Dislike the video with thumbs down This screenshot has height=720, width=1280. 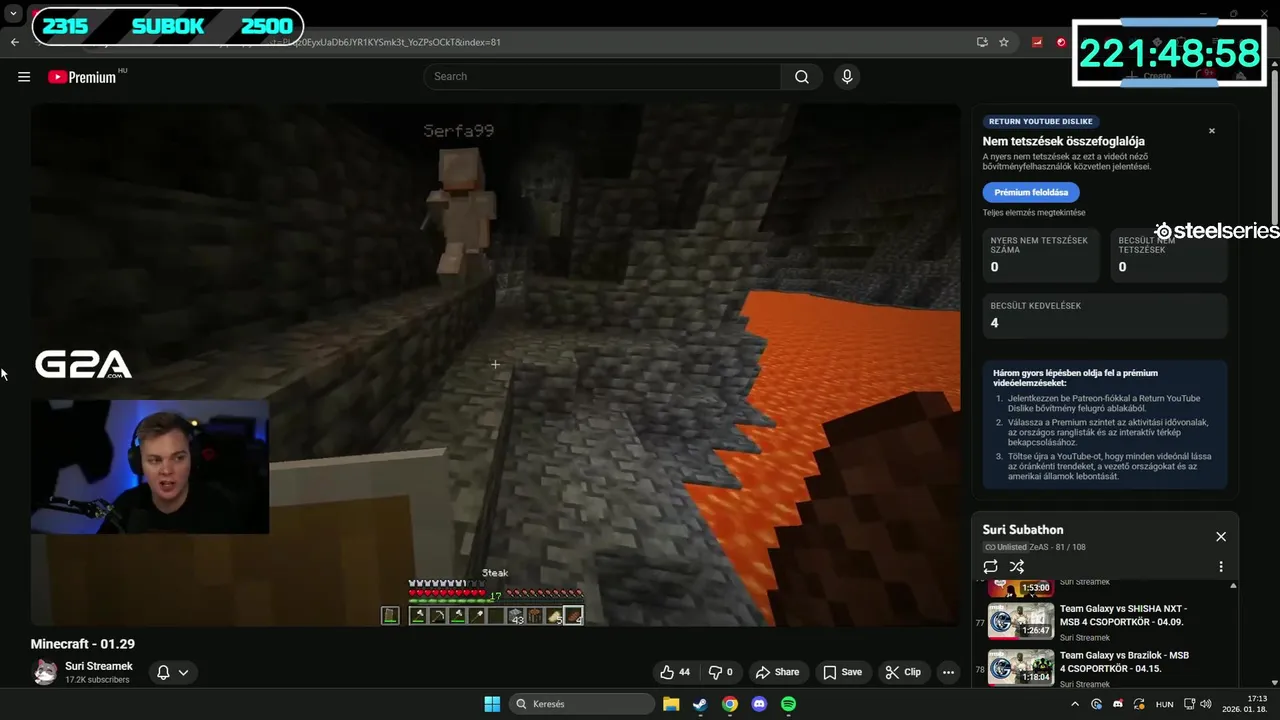tap(721, 672)
